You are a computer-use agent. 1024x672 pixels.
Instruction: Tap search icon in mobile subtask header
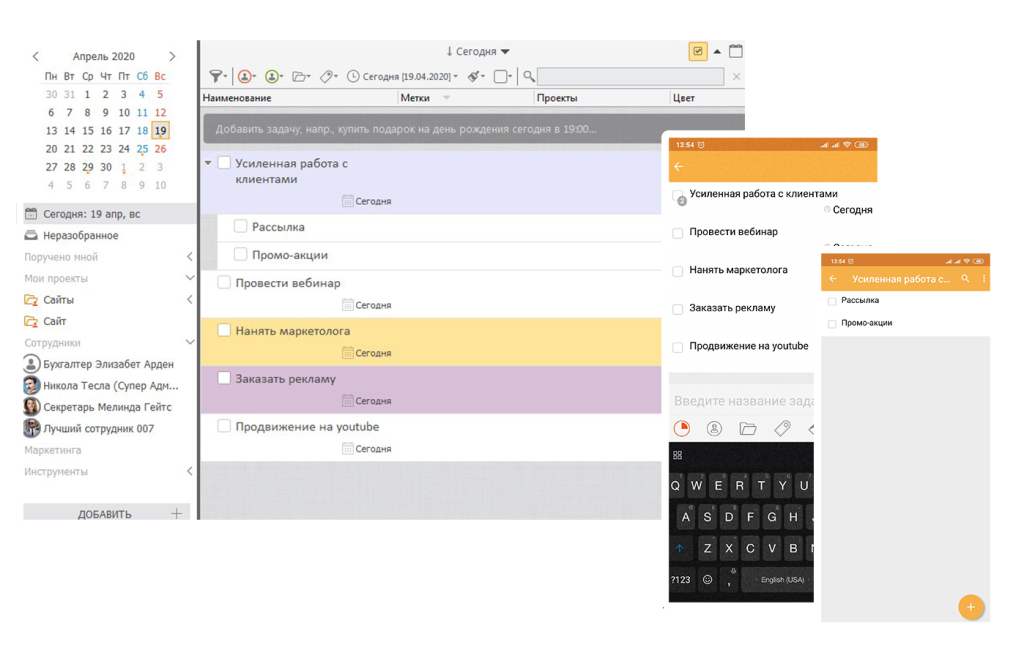(x=965, y=279)
